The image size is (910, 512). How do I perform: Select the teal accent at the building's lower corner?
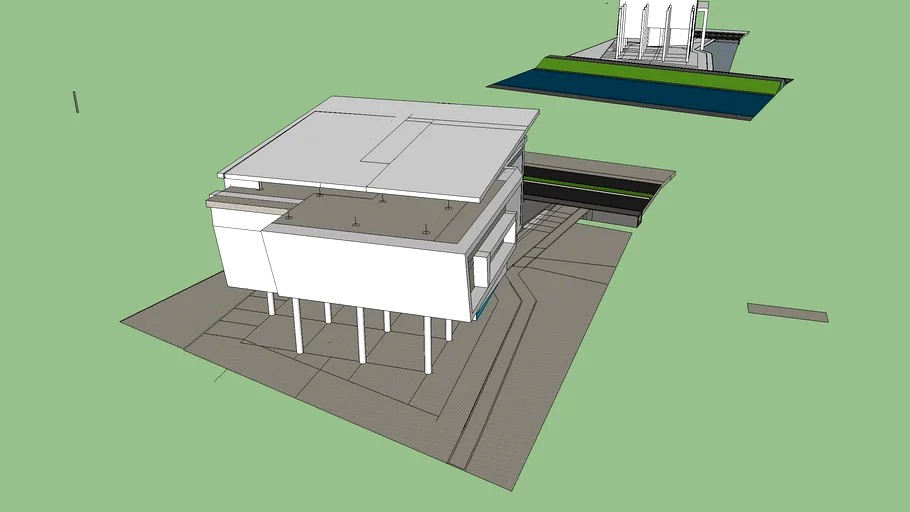coord(485,307)
